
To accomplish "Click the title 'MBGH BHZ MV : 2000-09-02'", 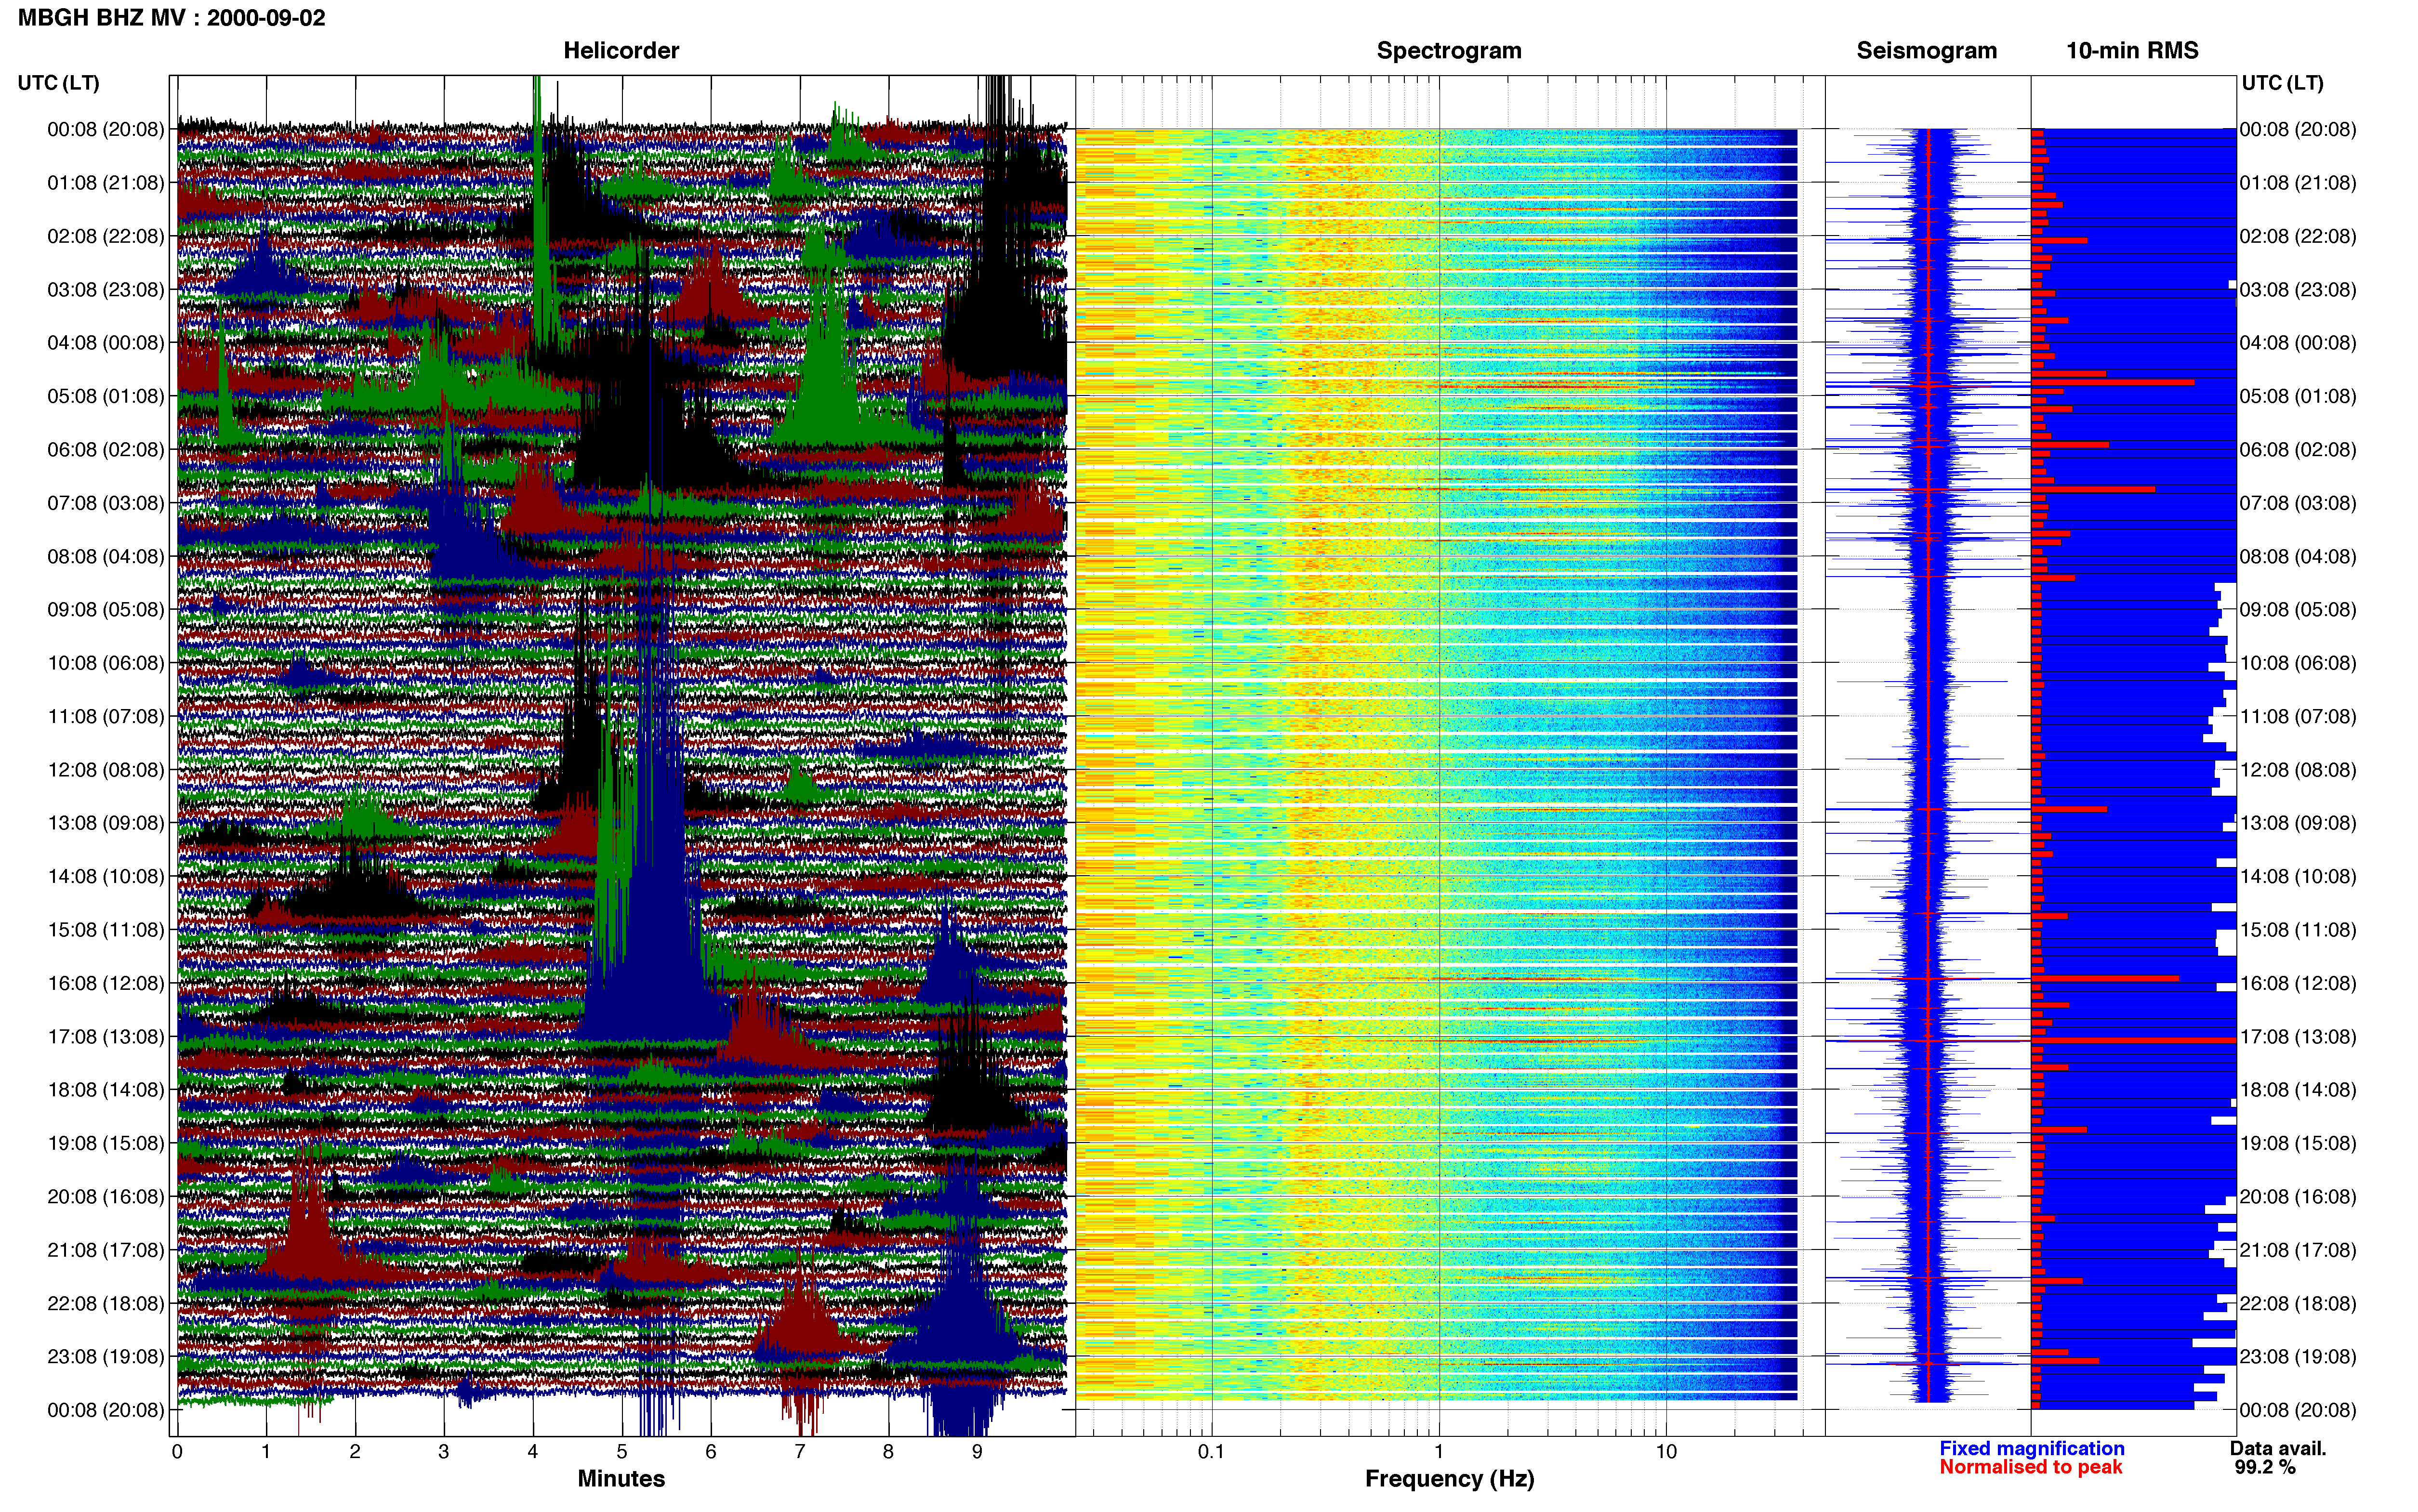I will [171, 18].
